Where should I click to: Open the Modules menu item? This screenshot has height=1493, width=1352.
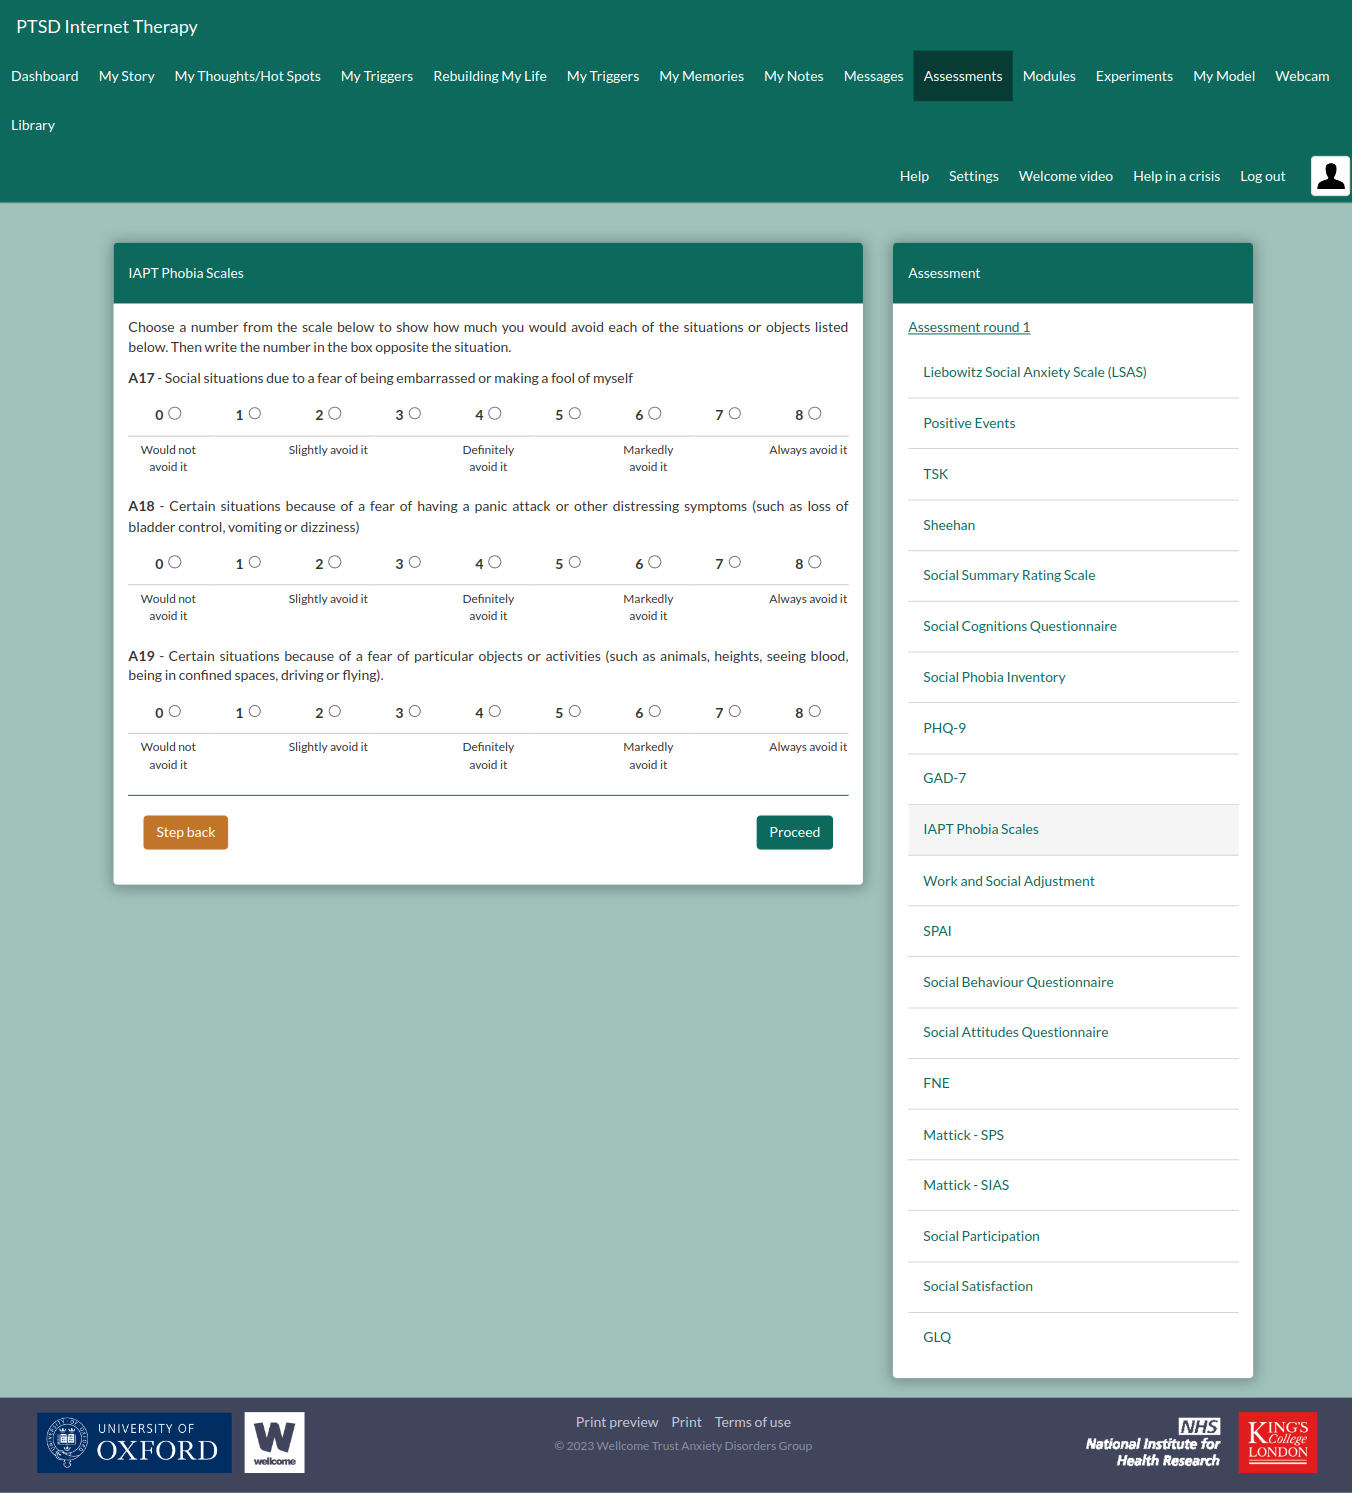tap(1049, 76)
